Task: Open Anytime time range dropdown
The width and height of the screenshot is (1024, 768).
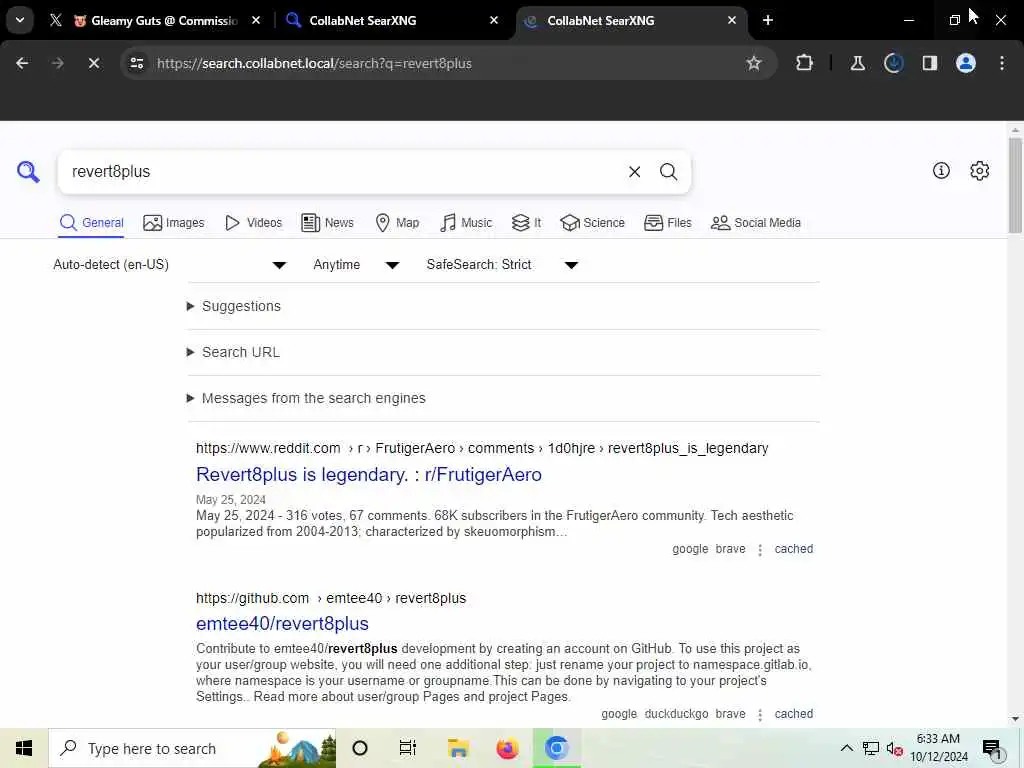Action: [356, 264]
